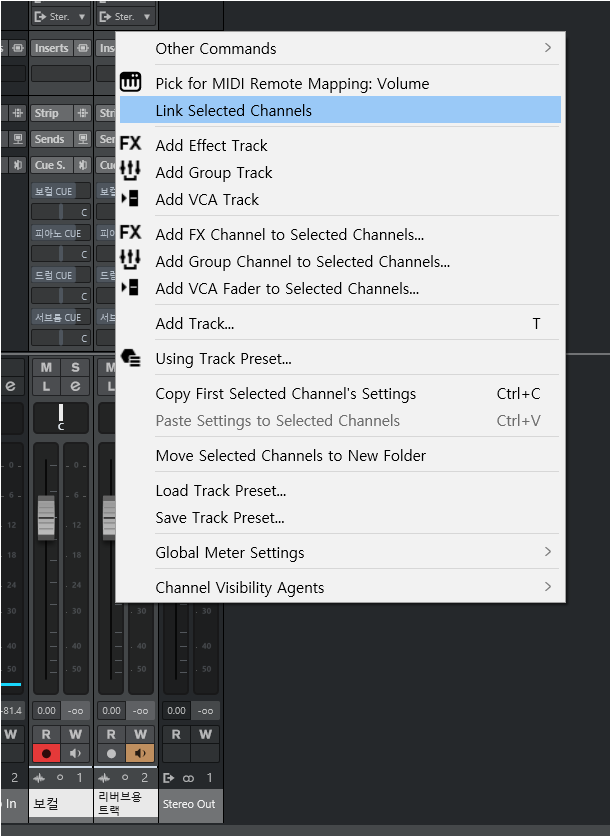The width and height of the screenshot is (611, 837).
Task: Click the VCA icon beside Add VCA Track
Action: click(x=131, y=199)
